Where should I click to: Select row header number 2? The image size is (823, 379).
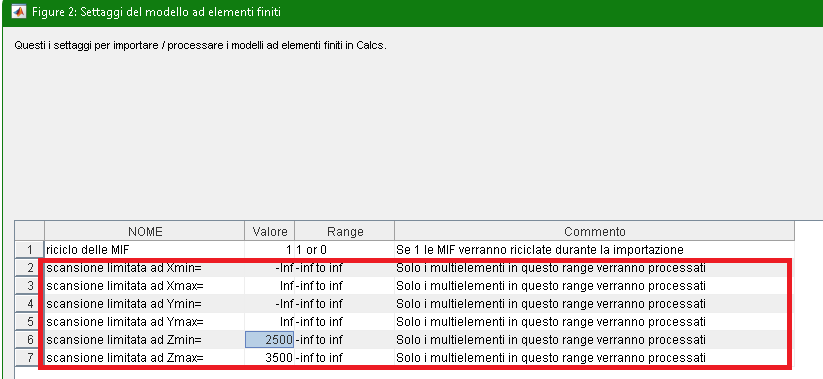tap(30, 268)
